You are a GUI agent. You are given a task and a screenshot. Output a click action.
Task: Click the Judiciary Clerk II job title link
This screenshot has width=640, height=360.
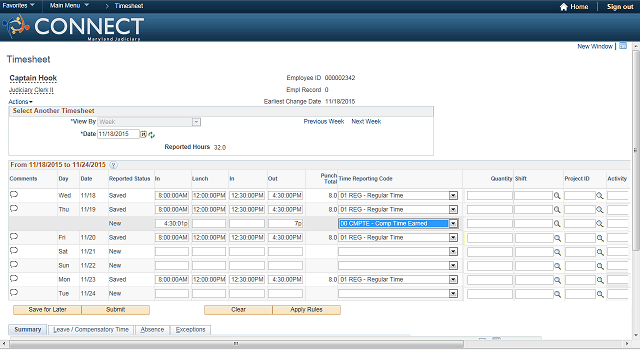[x=31, y=90]
